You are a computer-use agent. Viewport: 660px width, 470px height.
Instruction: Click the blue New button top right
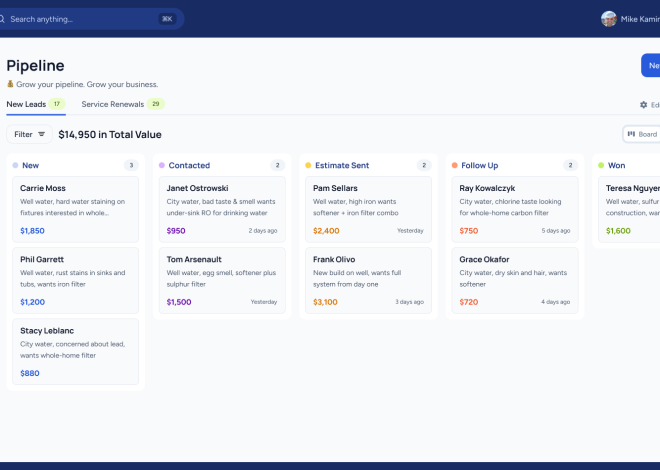(650, 65)
